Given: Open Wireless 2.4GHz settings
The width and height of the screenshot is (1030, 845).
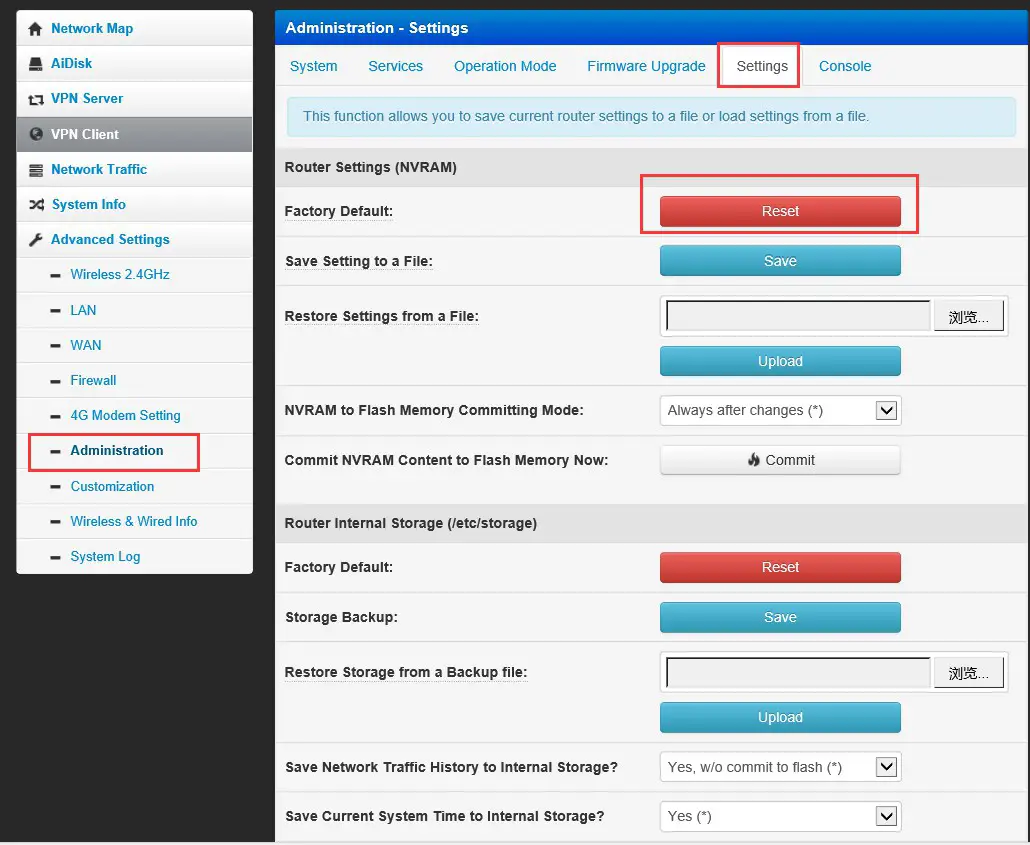Looking at the screenshot, I should [x=120, y=275].
